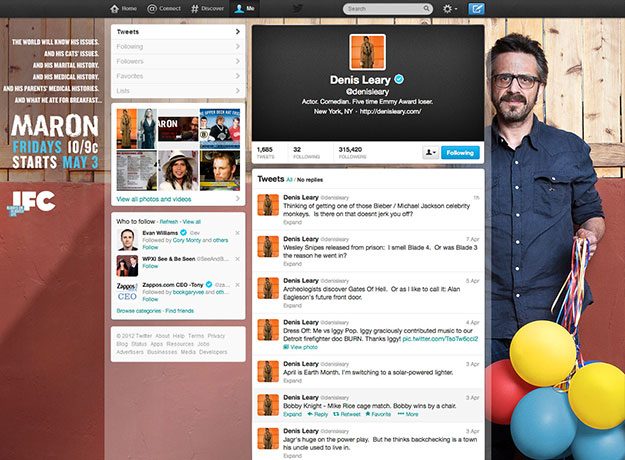View all Who to follow suggestions
The height and width of the screenshot is (460, 625).
coord(192,222)
